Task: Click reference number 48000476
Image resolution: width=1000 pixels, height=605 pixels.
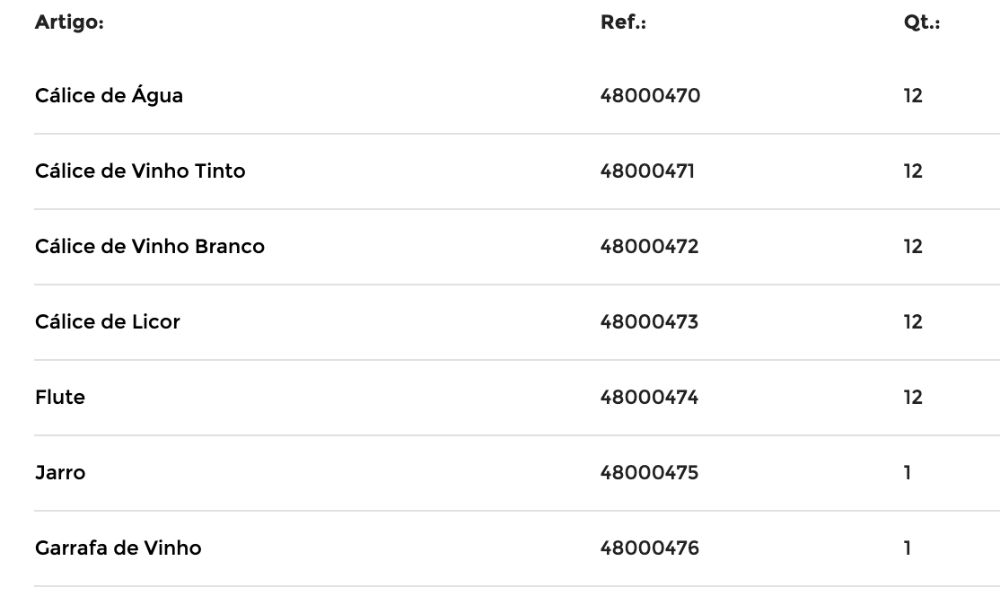Action: 649,548
